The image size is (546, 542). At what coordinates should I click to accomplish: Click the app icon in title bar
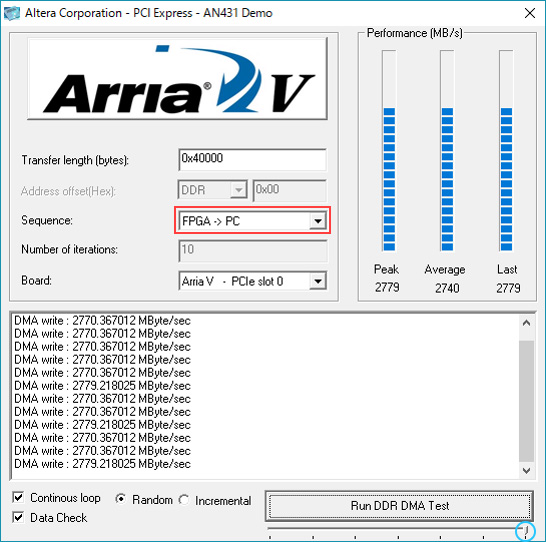click(x=11, y=13)
